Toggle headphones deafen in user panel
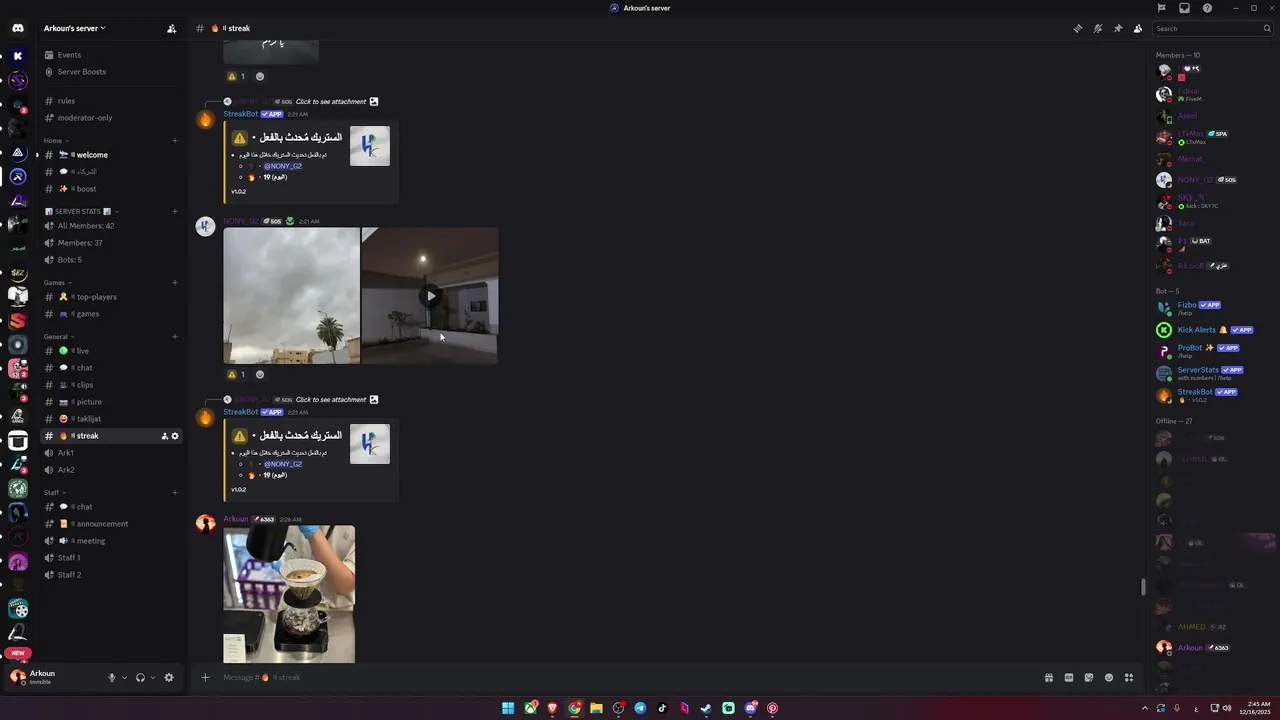This screenshot has width=1280, height=720. coord(140,677)
